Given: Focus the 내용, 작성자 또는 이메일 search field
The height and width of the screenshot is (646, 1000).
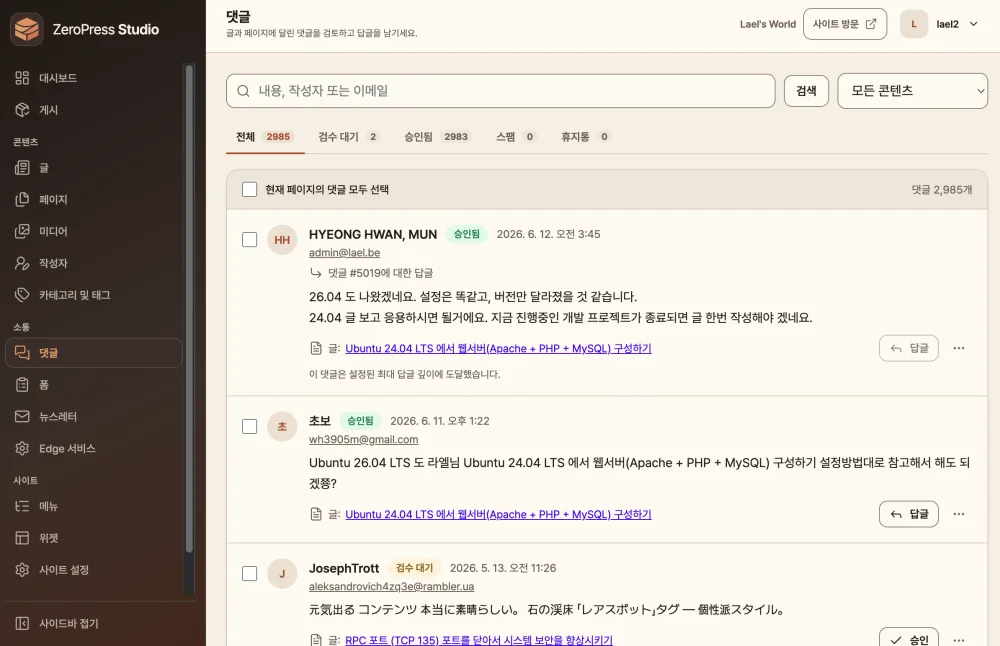Looking at the screenshot, I should (x=501, y=91).
